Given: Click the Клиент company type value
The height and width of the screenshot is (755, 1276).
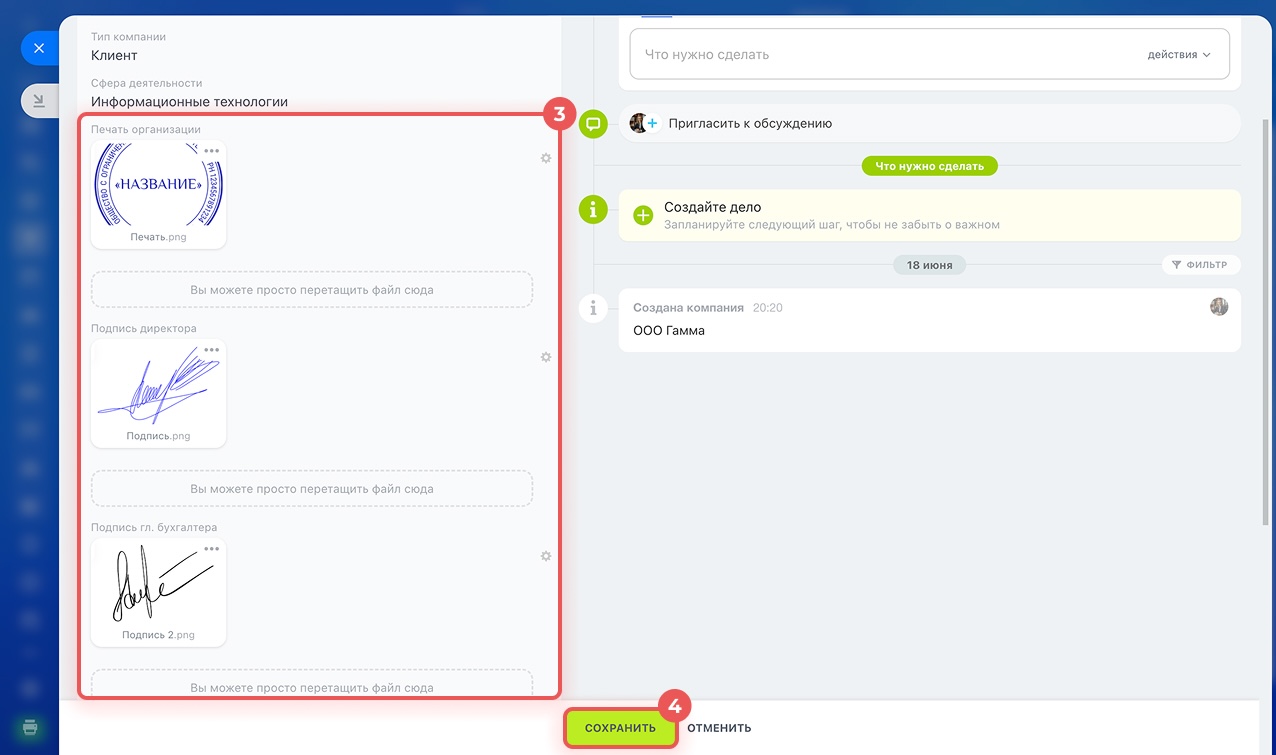Looking at the screenshot, I should (114, 56).
